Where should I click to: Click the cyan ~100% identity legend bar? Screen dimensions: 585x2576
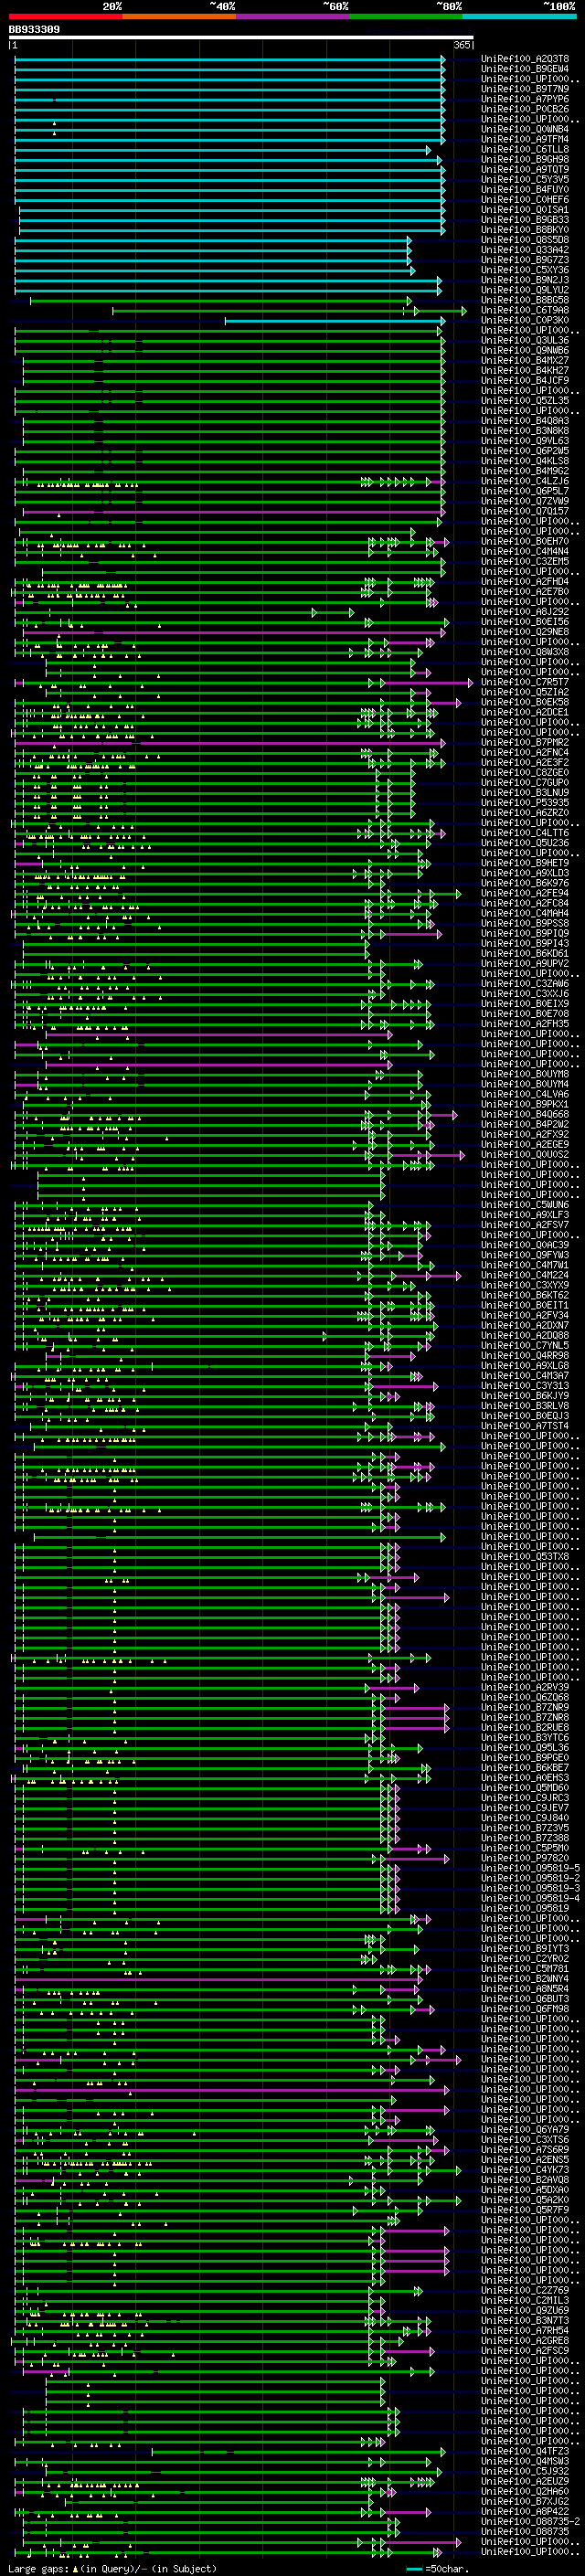coord(520,16)
